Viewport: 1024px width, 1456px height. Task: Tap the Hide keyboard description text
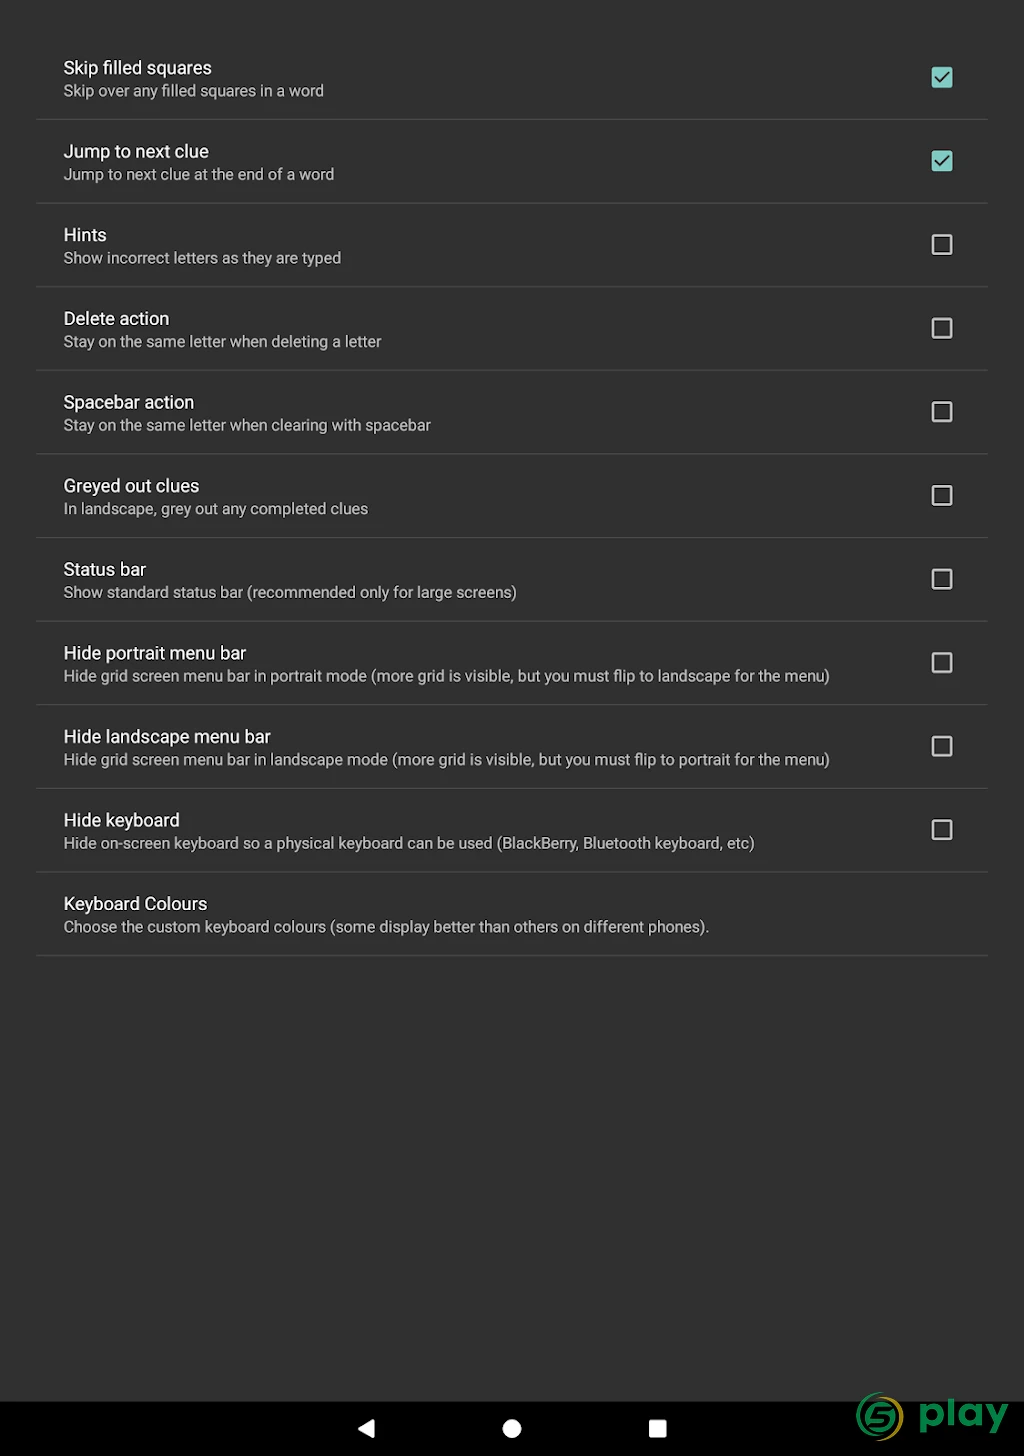(x=409, y=844)
